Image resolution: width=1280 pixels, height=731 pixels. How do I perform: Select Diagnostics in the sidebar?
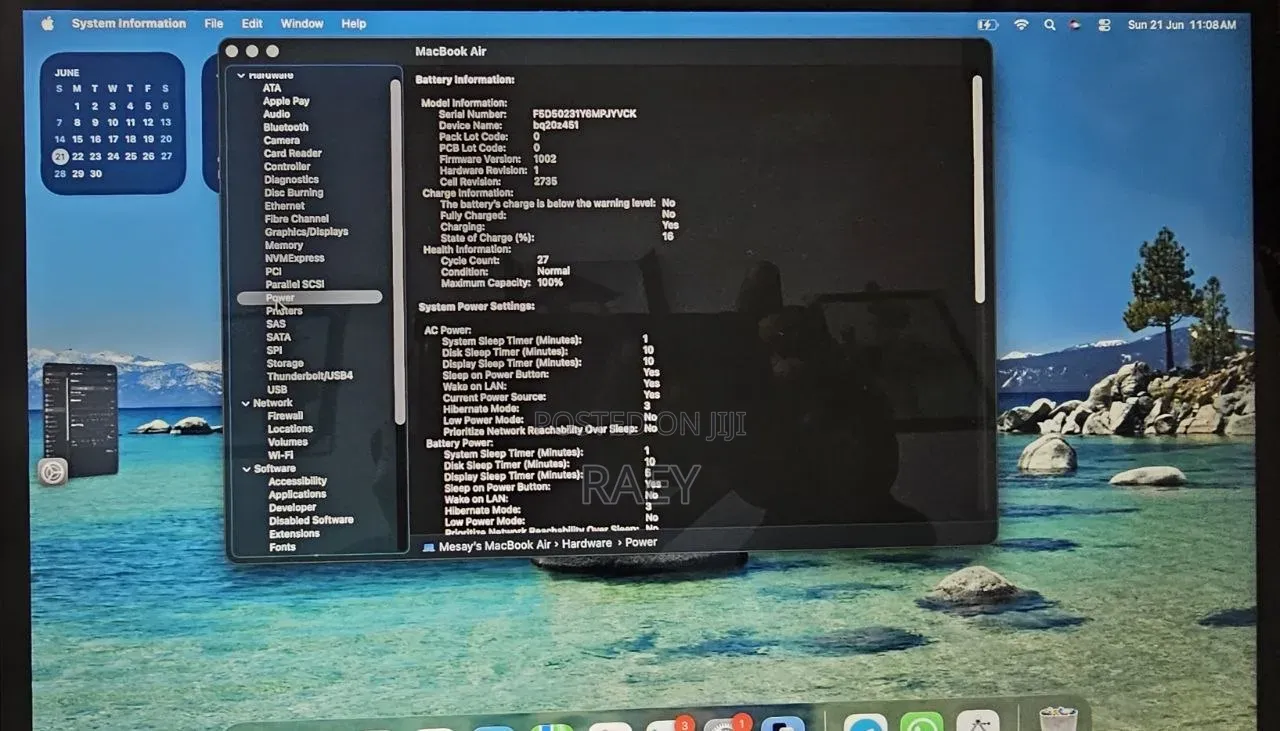click(291, 180)
